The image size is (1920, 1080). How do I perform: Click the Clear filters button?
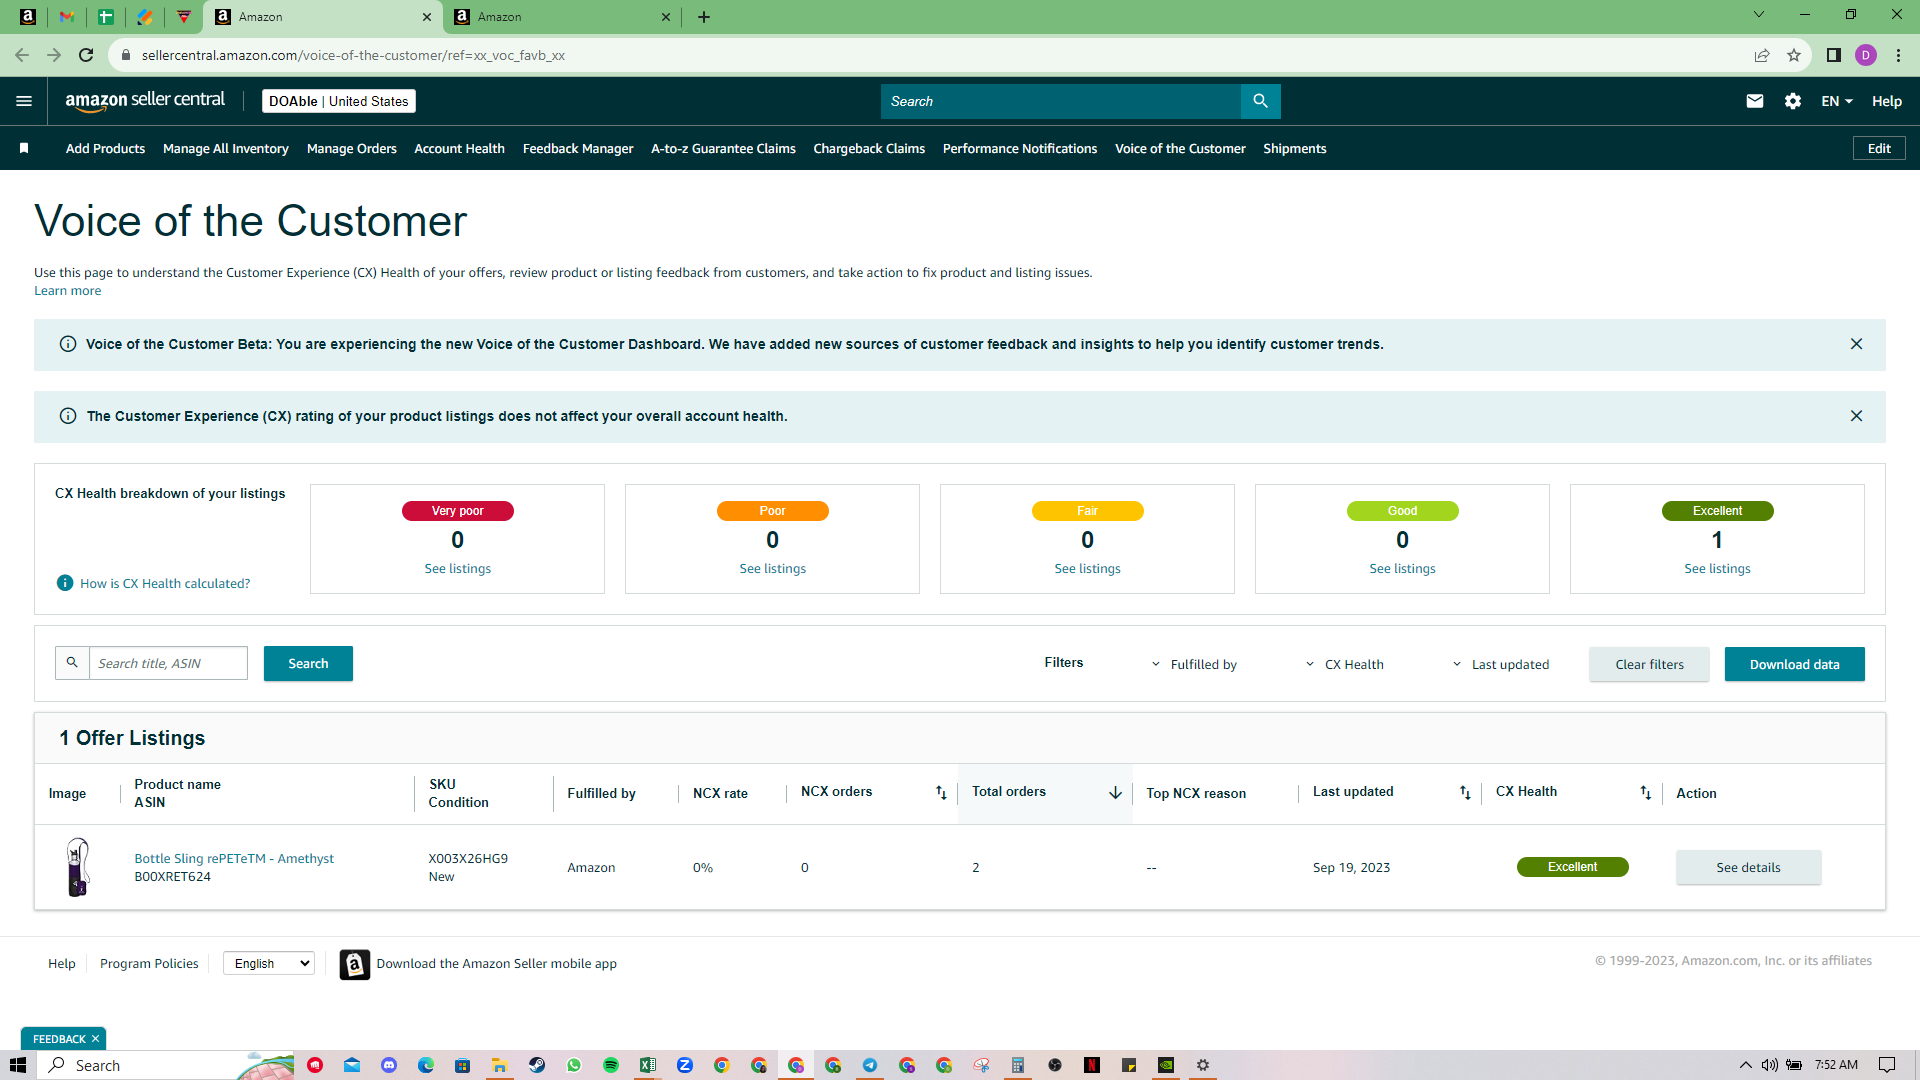click(1649, 664)
